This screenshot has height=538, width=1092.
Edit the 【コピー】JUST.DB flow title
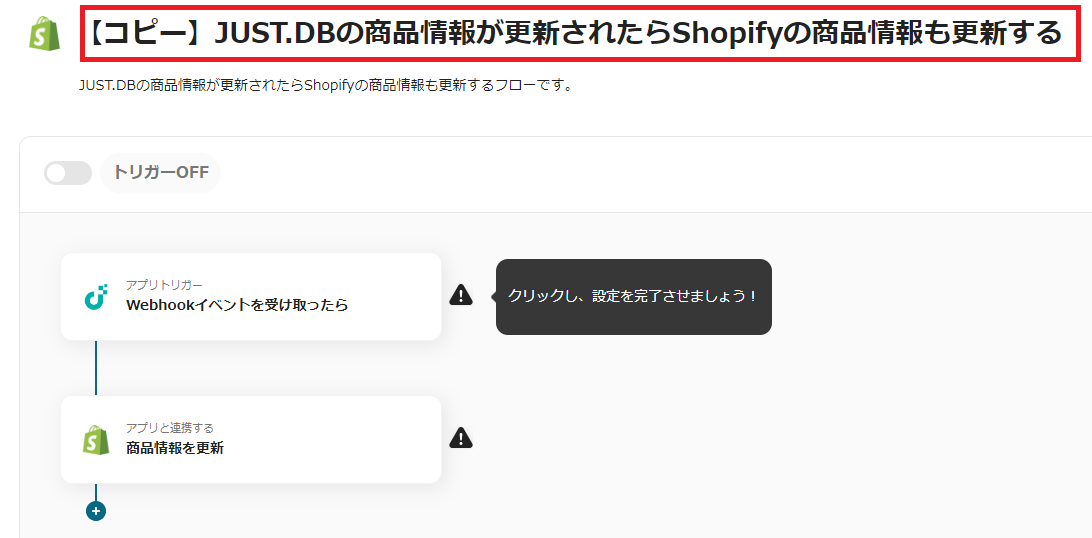(x=575, y=34)
